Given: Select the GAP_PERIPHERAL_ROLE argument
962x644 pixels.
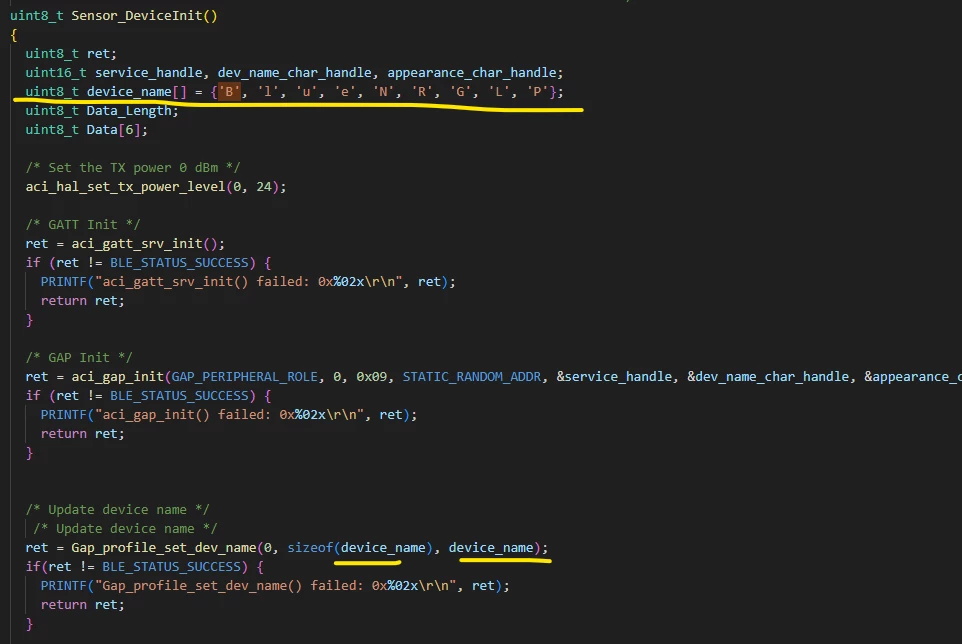Looking at the screenshot, I should click(245, 377).
